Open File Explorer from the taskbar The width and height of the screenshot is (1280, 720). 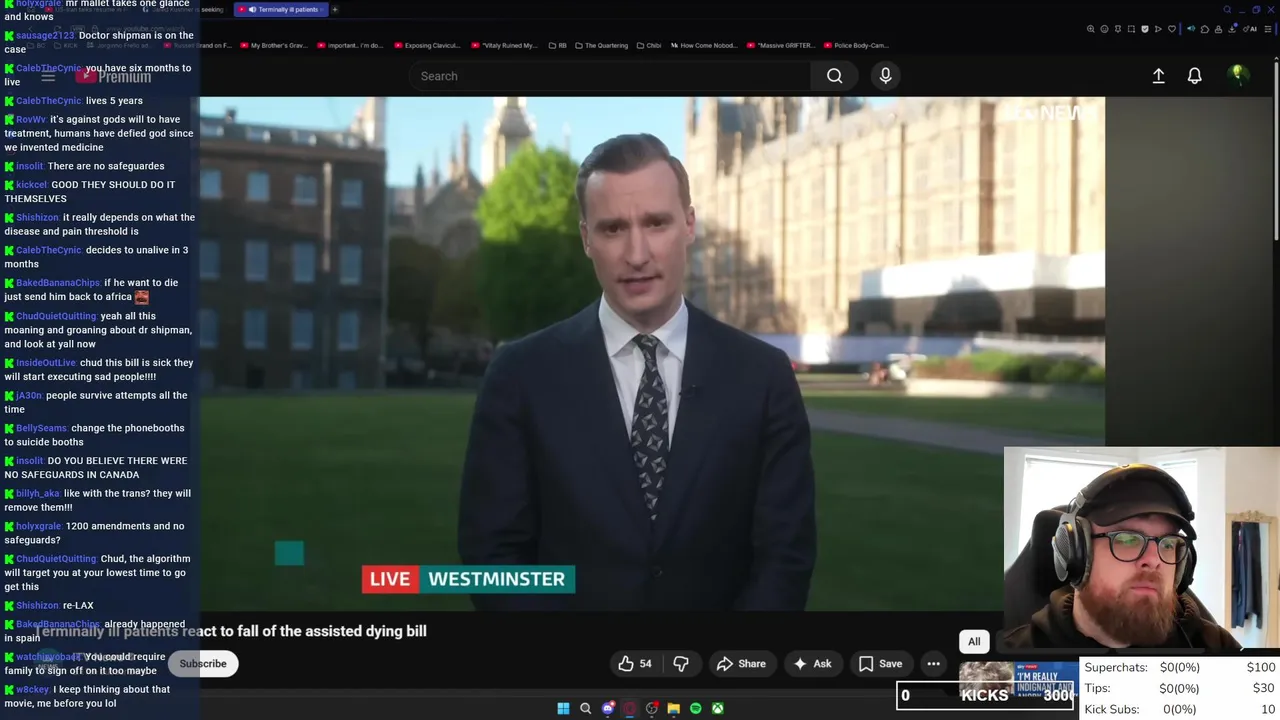674,708
